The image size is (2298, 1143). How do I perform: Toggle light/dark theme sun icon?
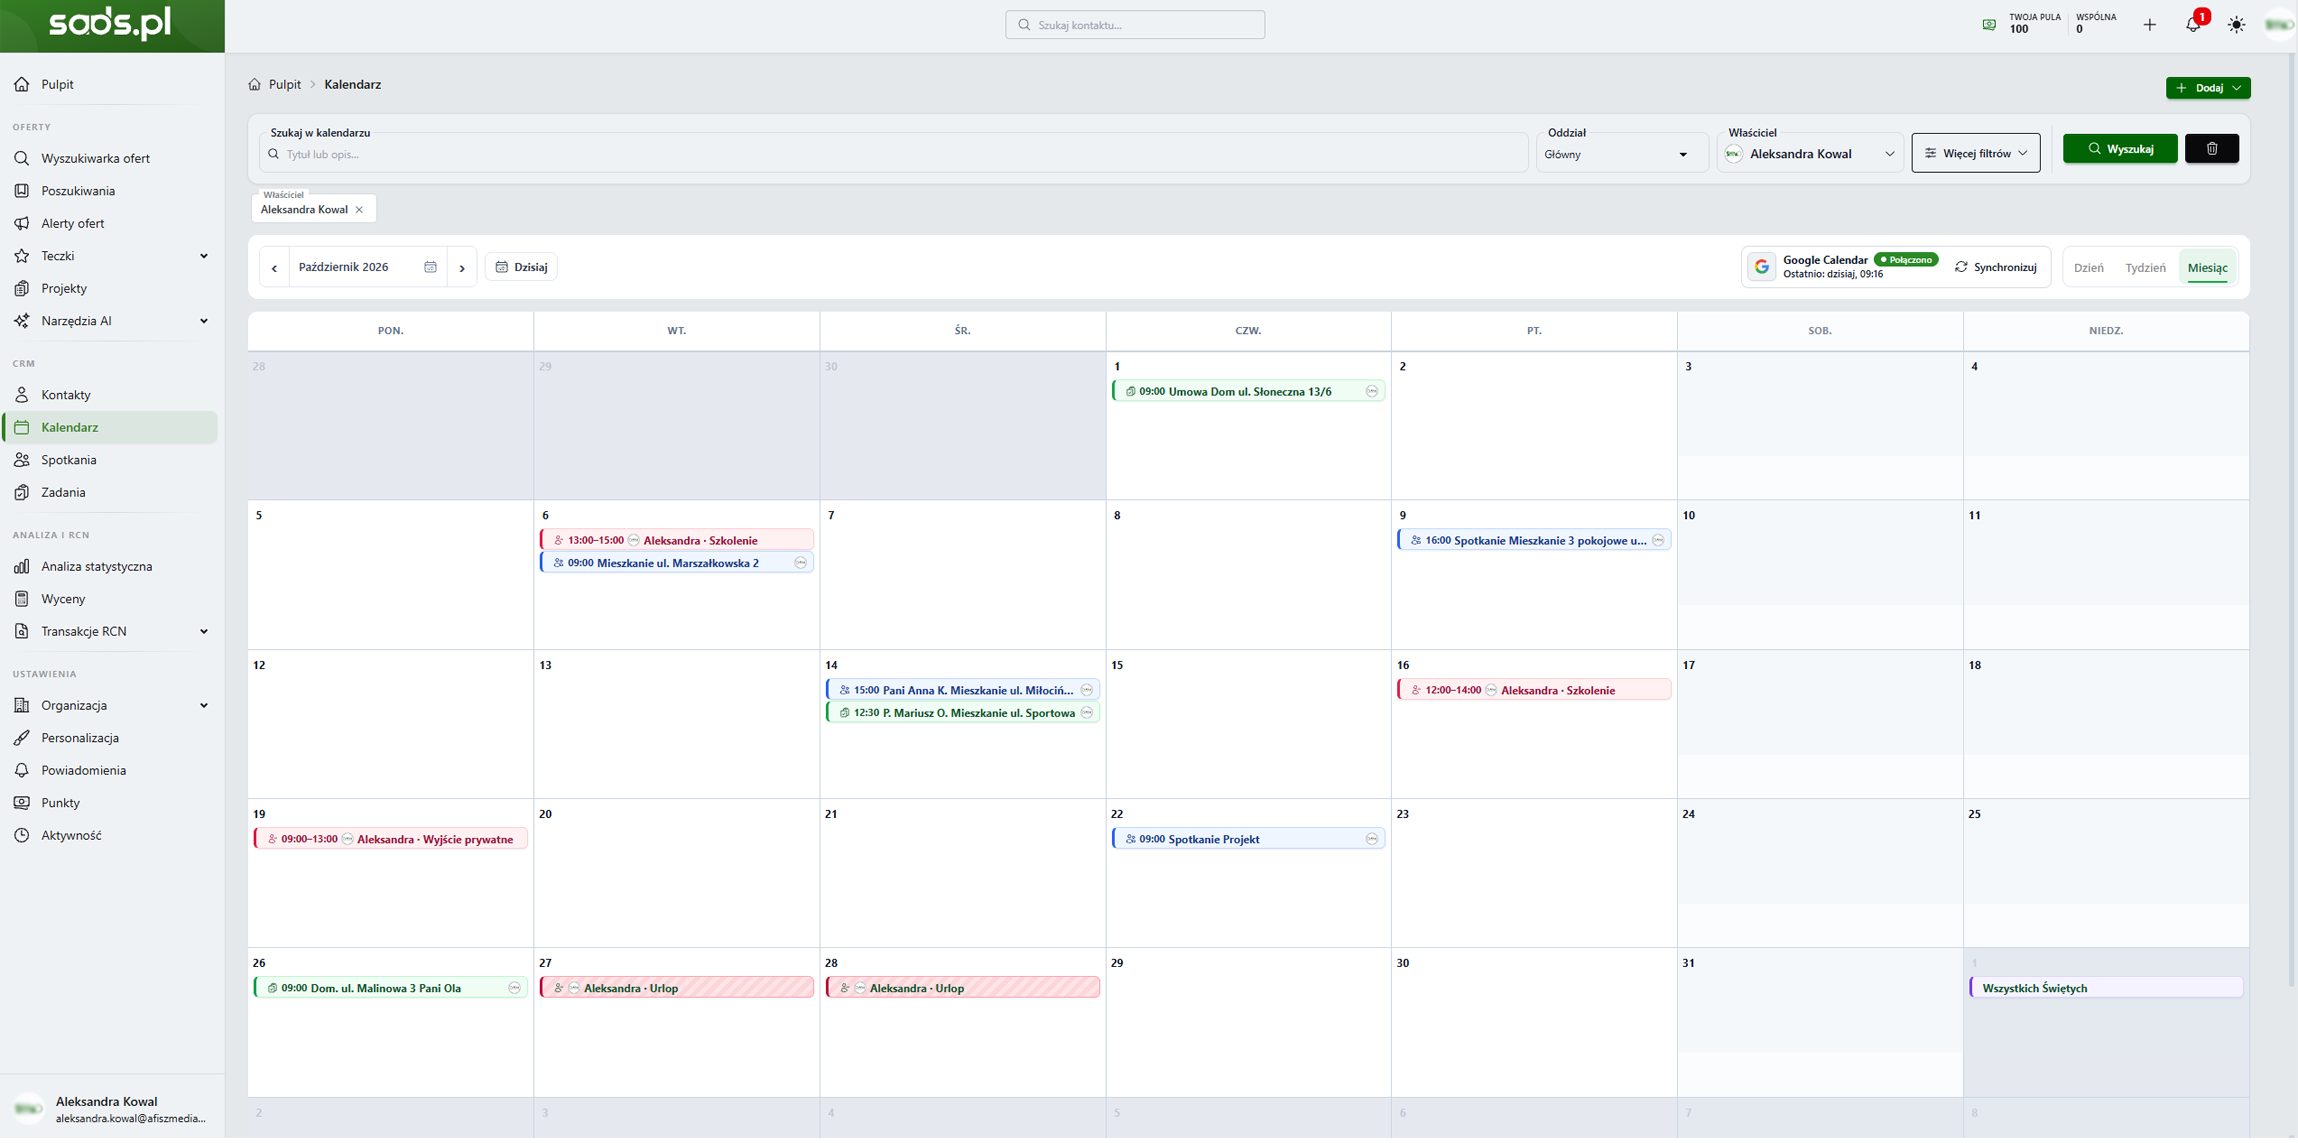click(2237, 25)
